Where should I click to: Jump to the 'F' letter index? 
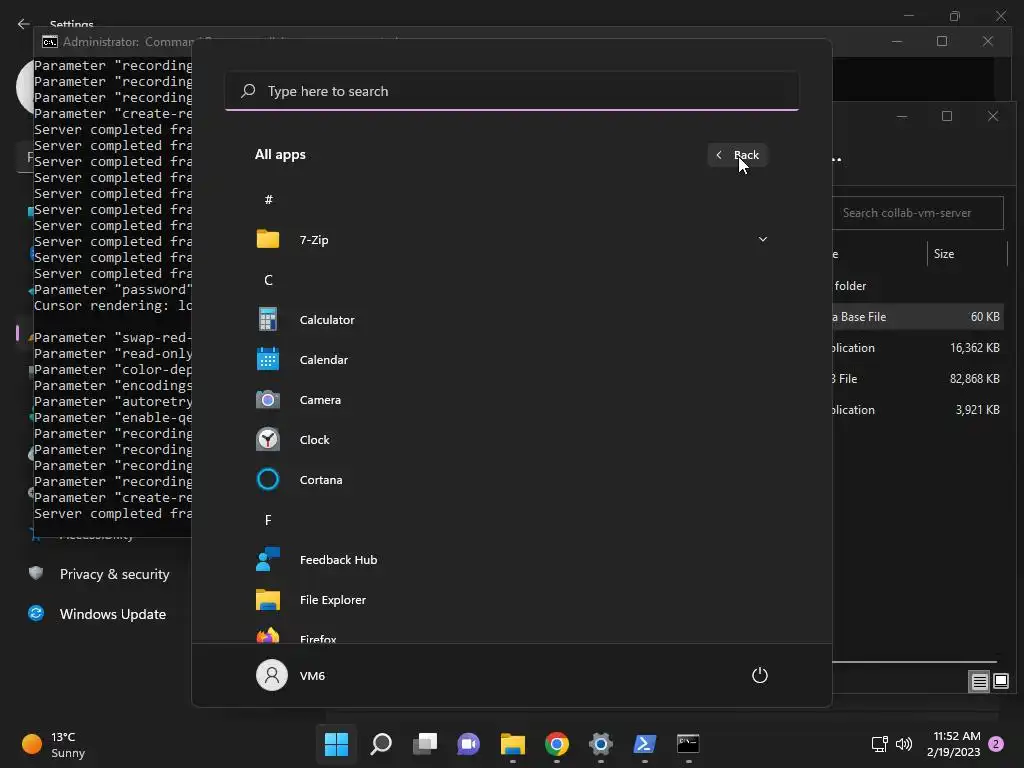pyautogui.click(x=268, y=520)
